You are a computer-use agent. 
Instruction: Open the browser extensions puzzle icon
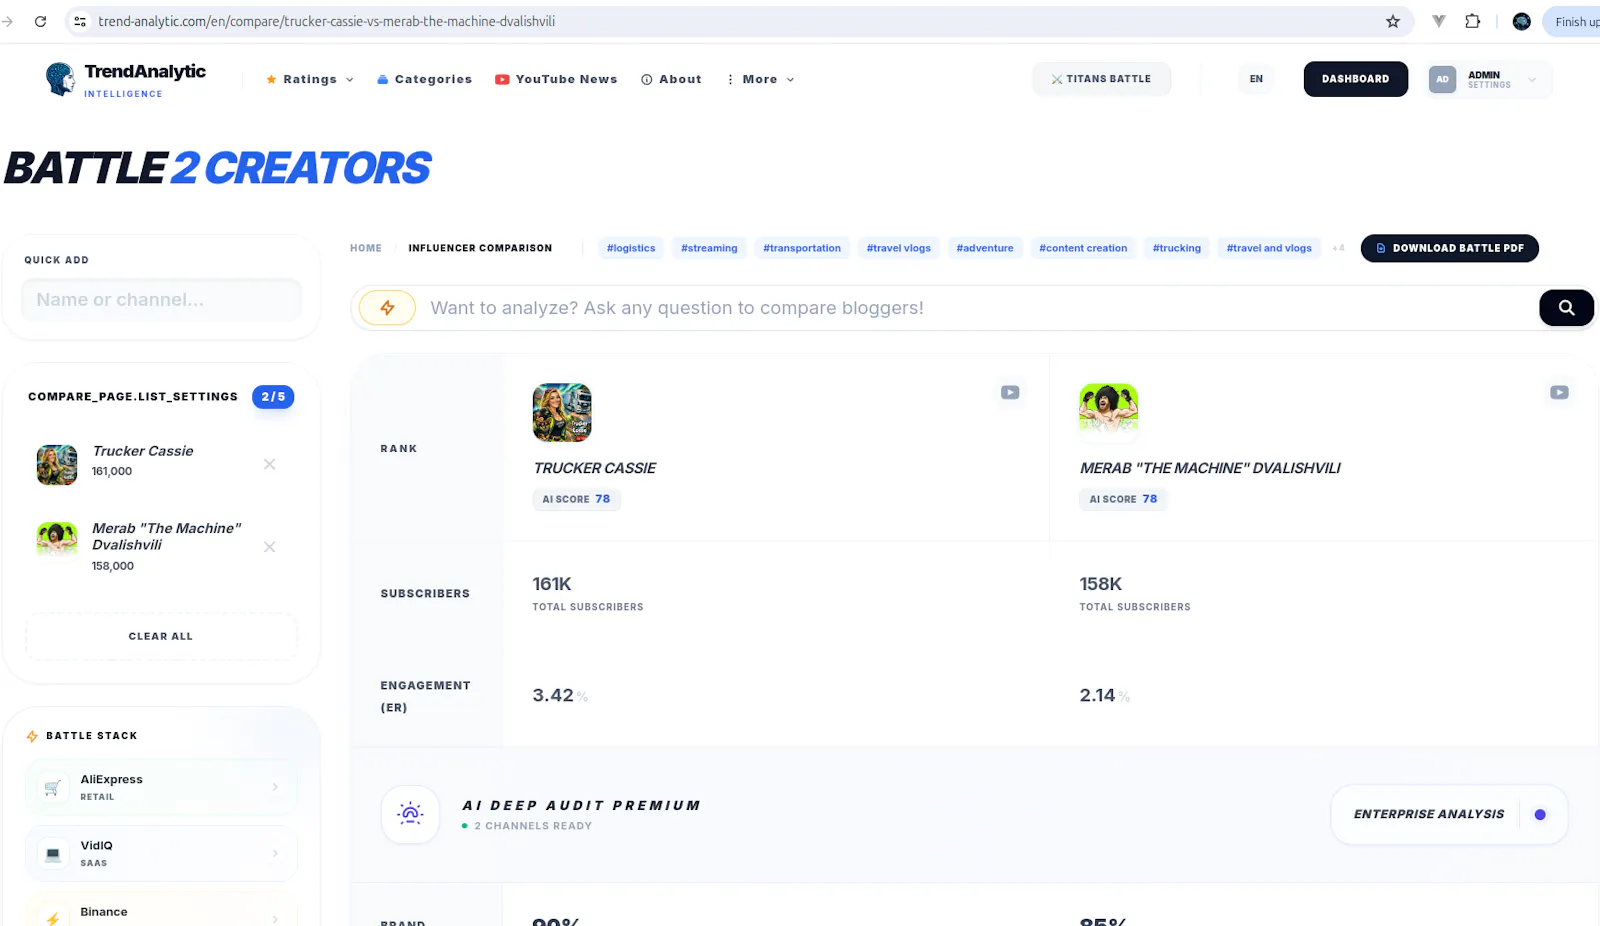click(x=1473, y=21)
